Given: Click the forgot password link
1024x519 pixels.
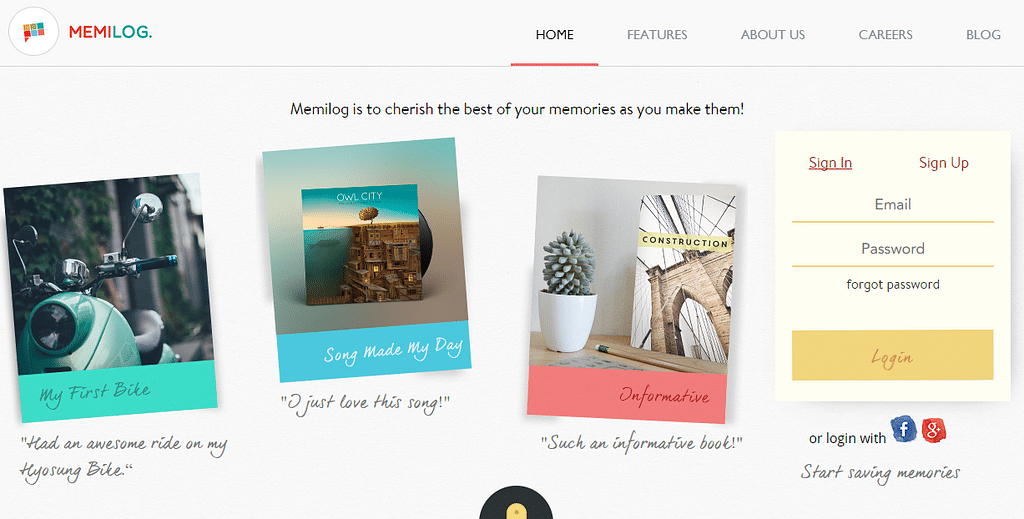Looking at the screenshot, I should (893, 285).
